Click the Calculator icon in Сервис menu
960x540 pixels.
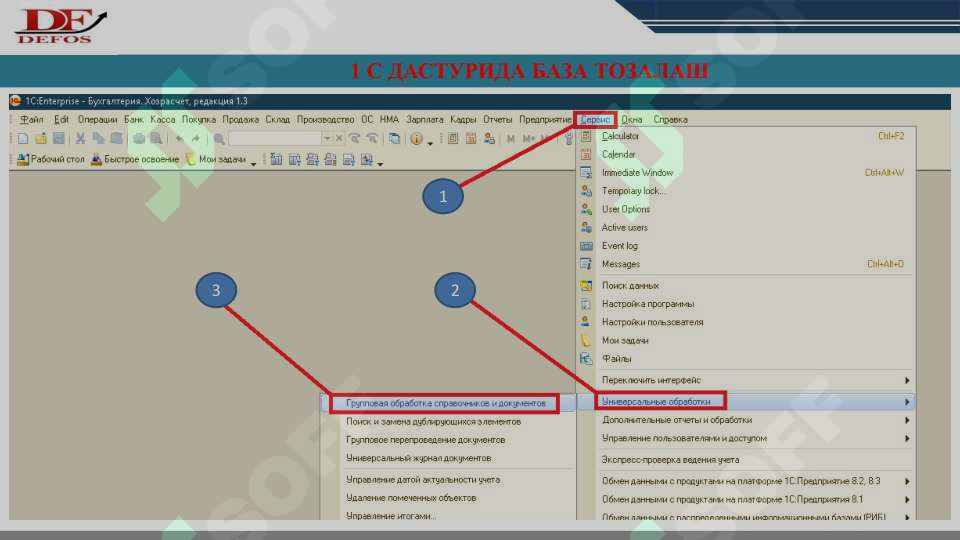pyautogui.click(x=586, y=137)
